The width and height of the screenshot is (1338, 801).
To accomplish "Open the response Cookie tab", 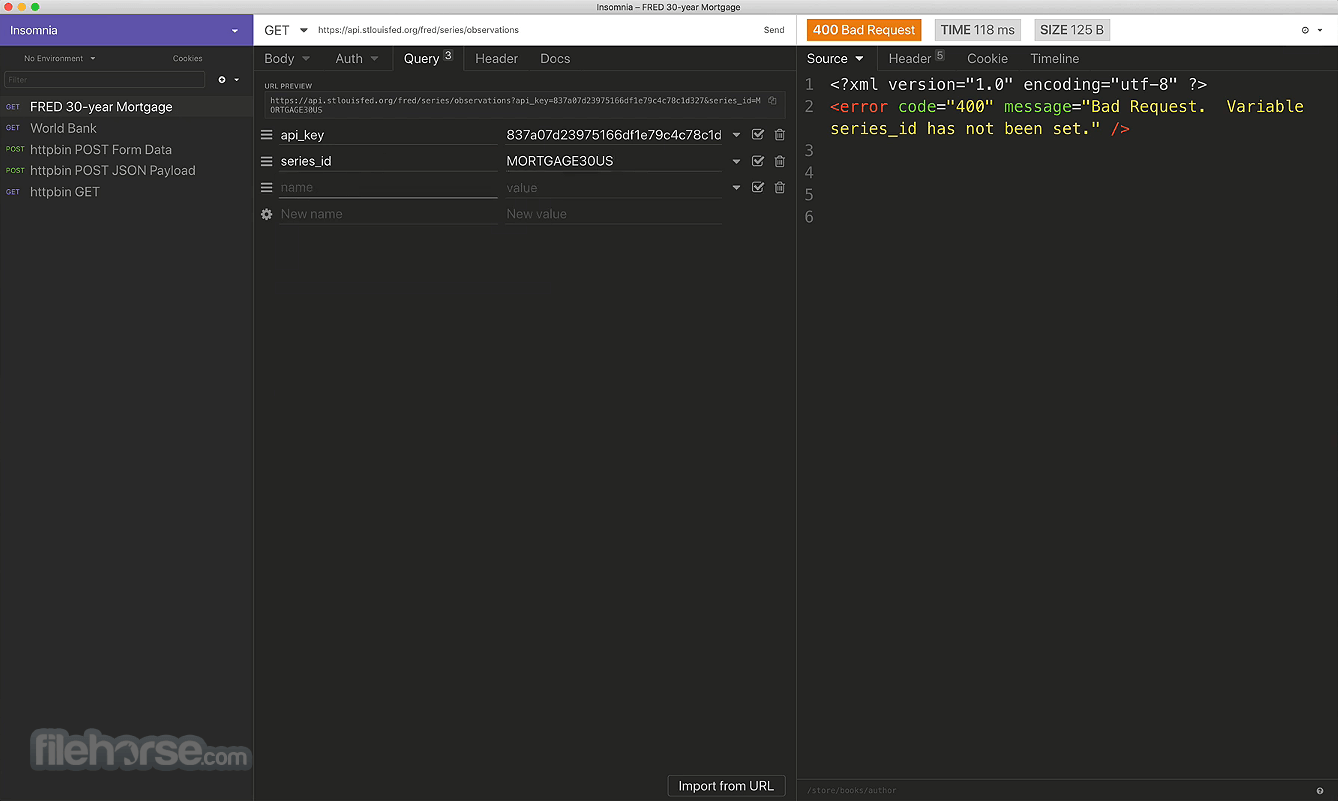I will pos(987,59).
